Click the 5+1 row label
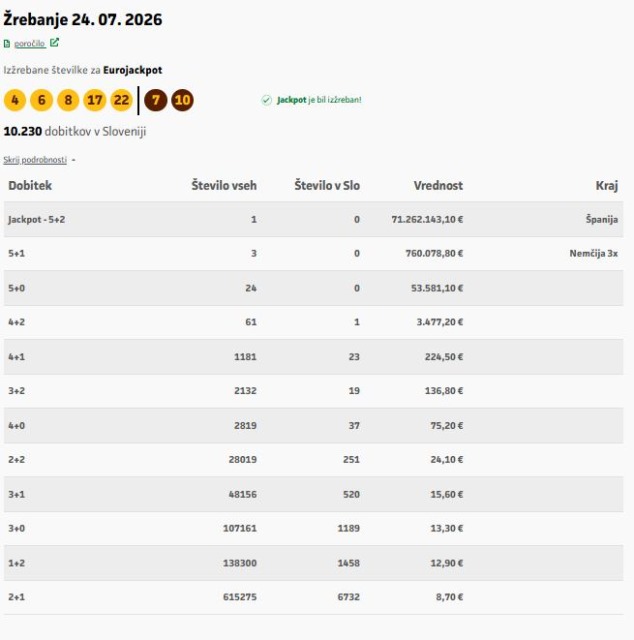 click(x=17, y=253)
